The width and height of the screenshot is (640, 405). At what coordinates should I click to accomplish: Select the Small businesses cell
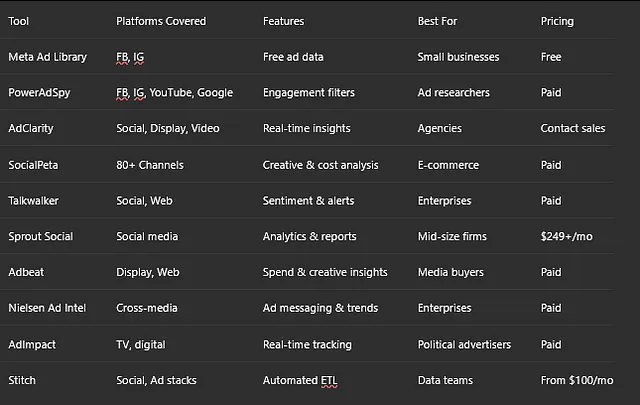point(458,57)
